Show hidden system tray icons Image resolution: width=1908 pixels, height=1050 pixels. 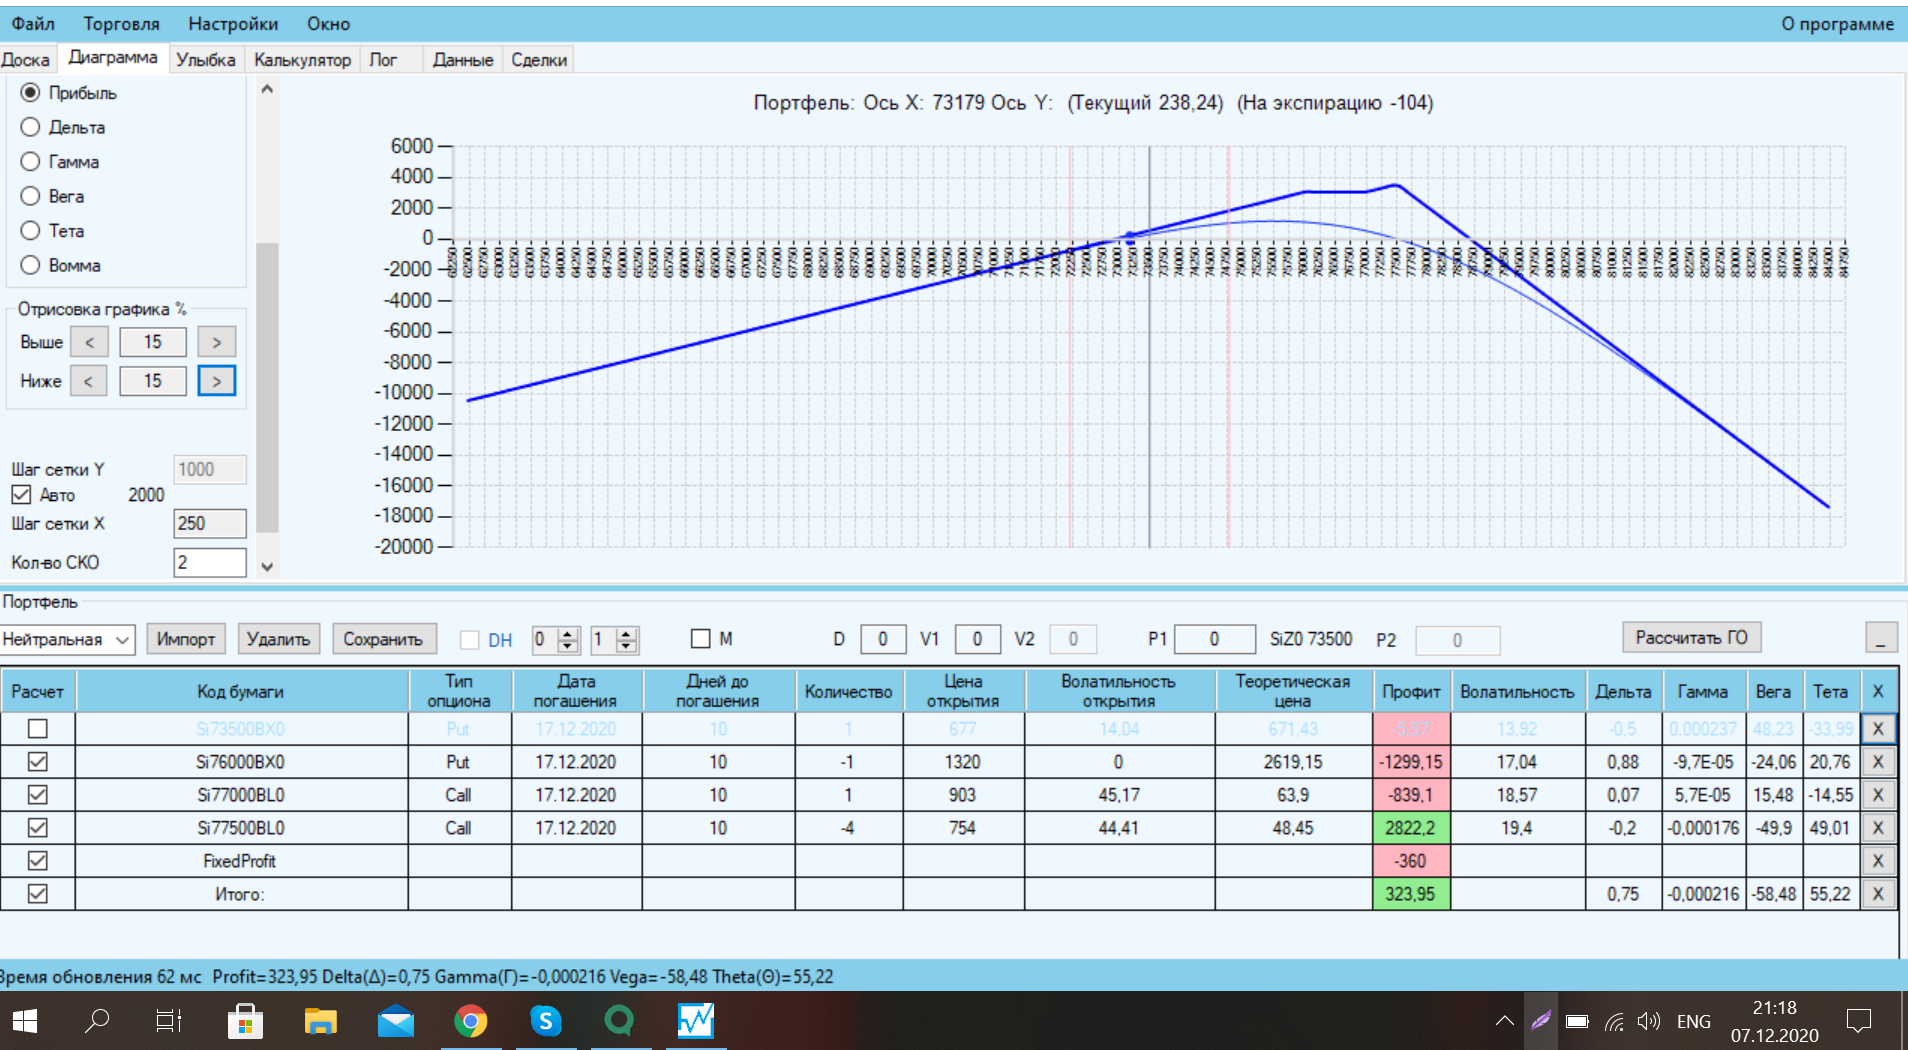point(1504,1021)
